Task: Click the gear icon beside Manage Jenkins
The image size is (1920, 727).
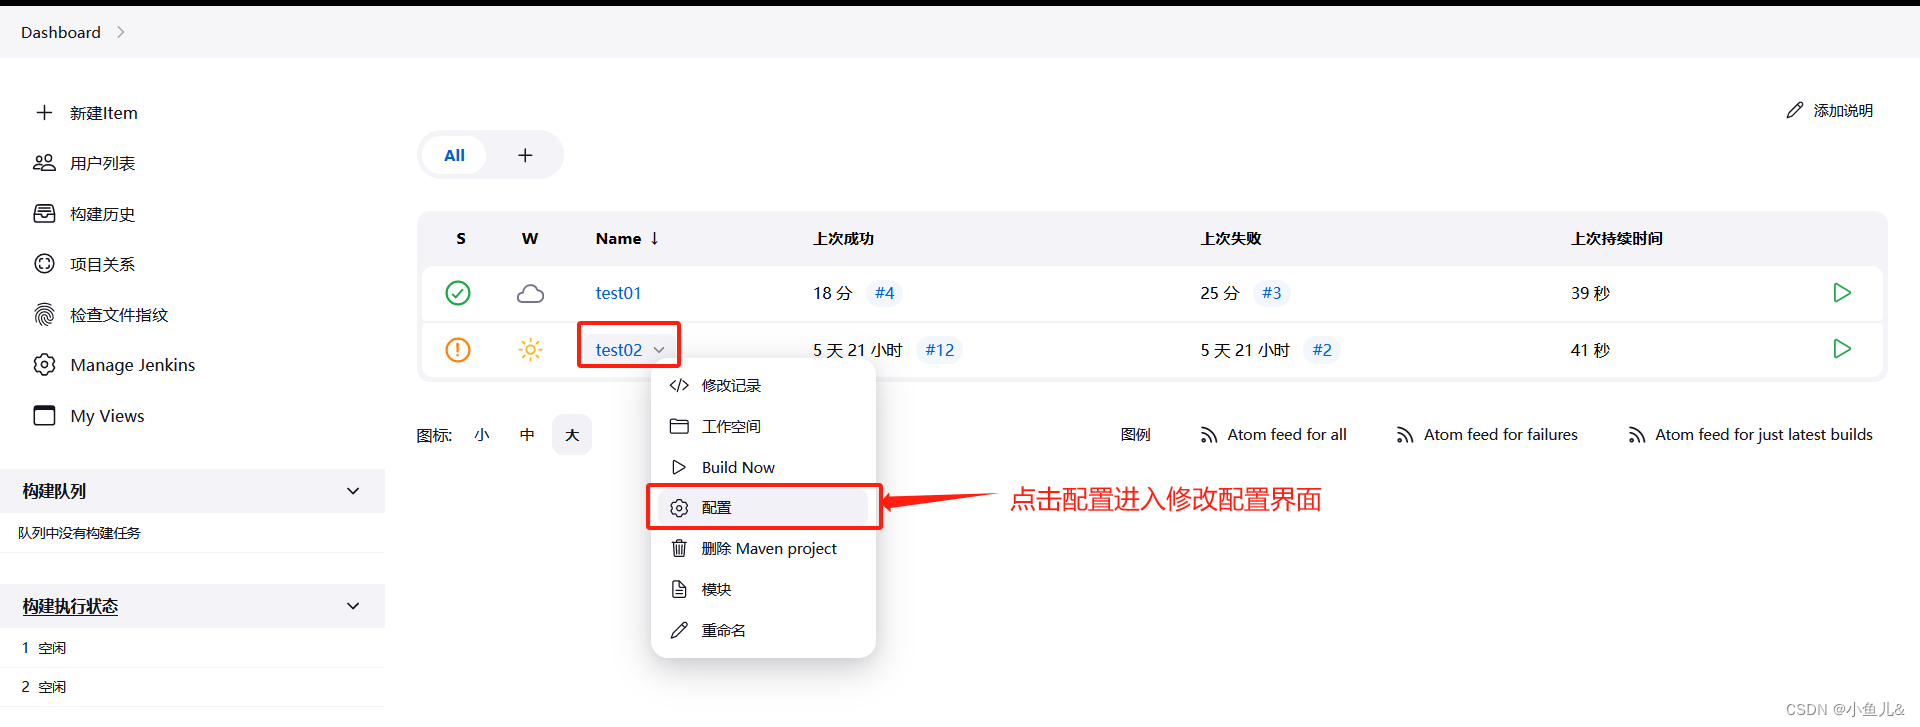Action: point(44,365)
